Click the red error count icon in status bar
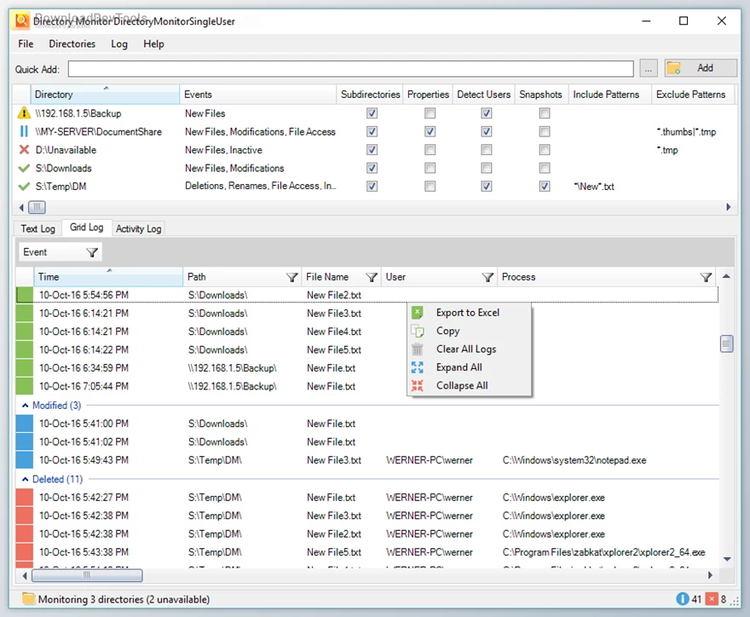Image resolution: width=750 pixels, height=617 pixels. 712,599
